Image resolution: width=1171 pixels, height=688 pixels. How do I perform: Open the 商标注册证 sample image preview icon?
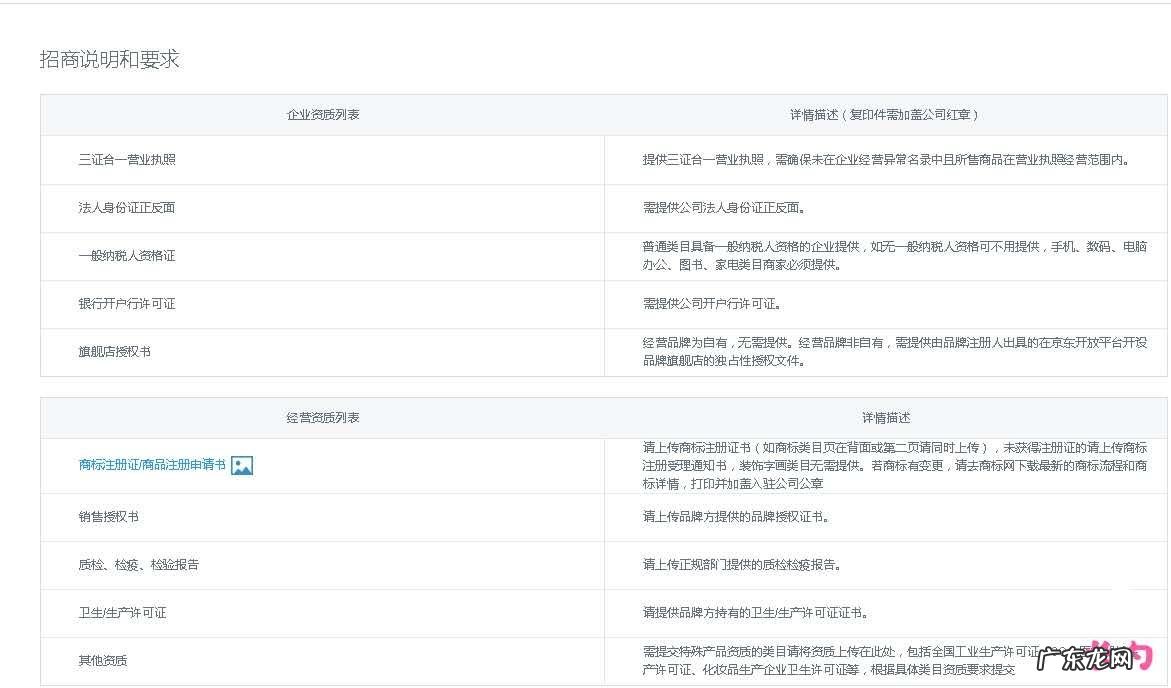pyautogui.click(x=243, y=465)
